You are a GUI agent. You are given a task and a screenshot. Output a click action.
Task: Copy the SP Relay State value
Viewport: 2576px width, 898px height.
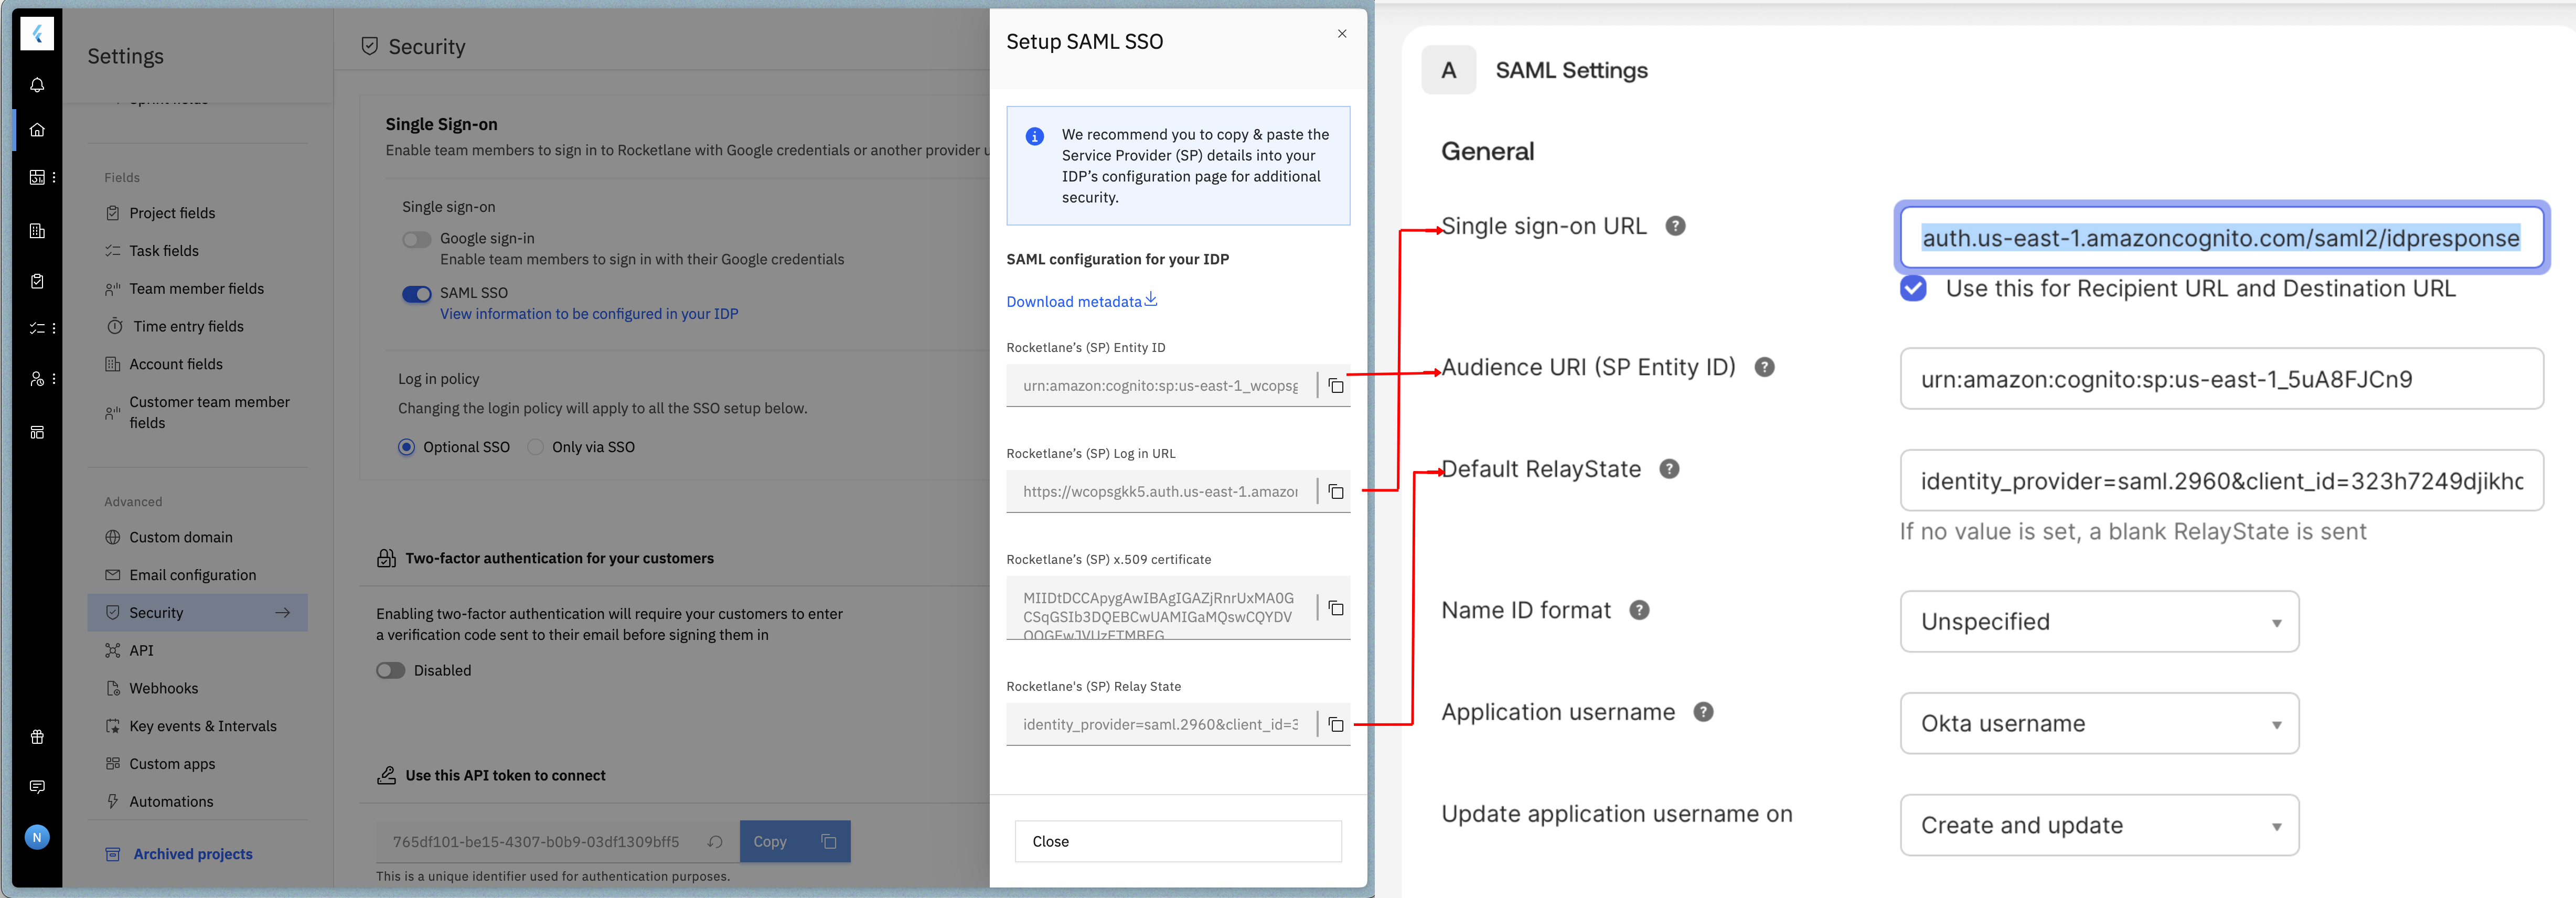(x=1335, y=724)
